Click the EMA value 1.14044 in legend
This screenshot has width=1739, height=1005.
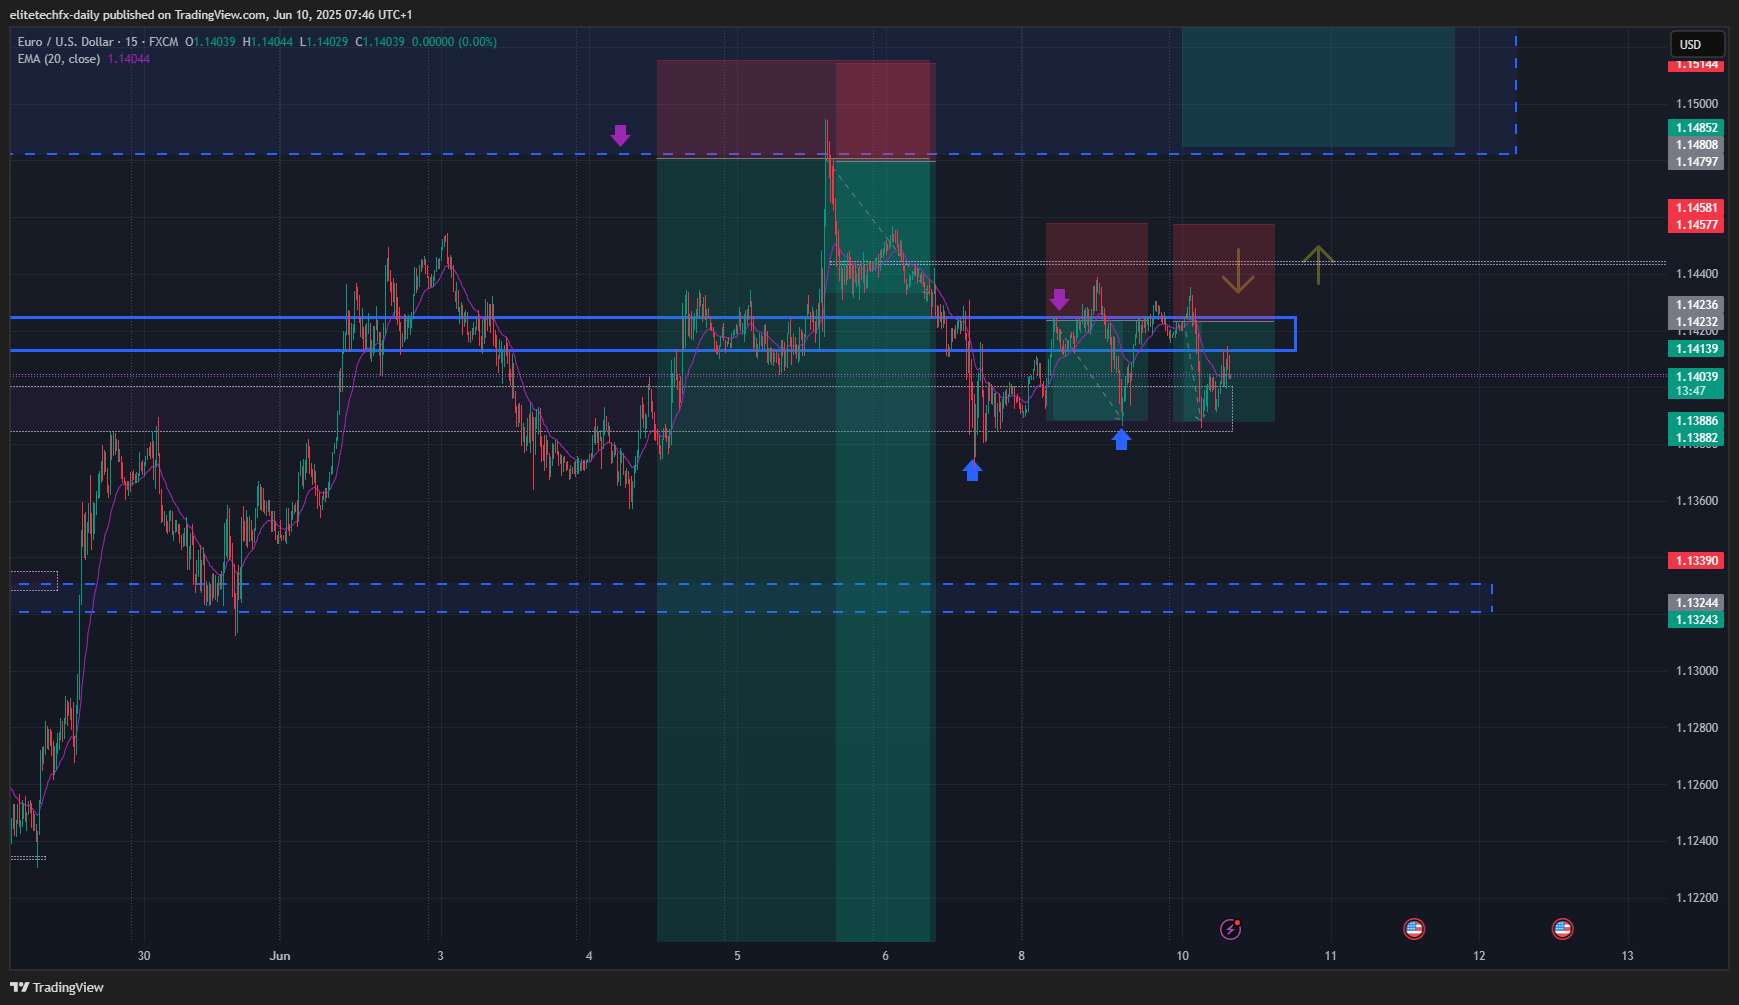[129, 59]
